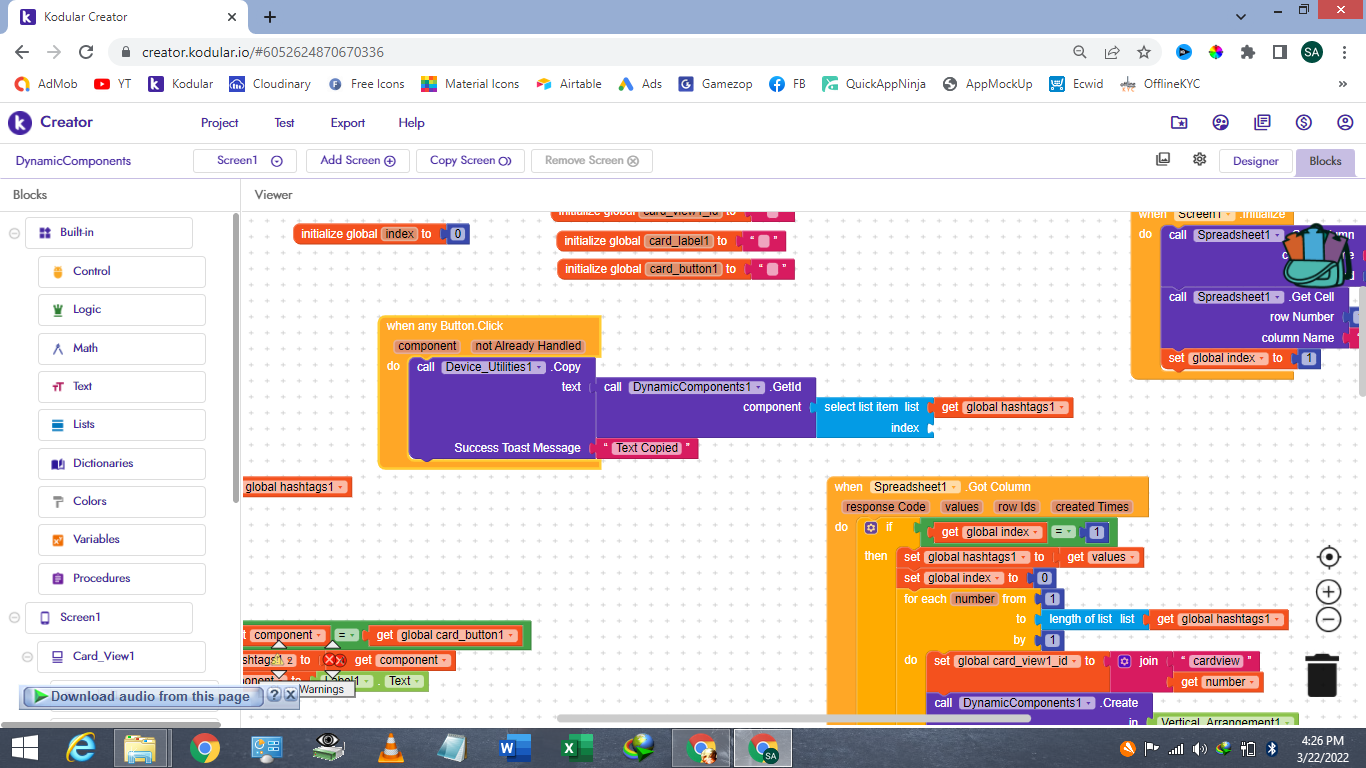Viewport: 1366px width, 768px height.
Task: Open Excel from the taskbar
Action: 577,748
